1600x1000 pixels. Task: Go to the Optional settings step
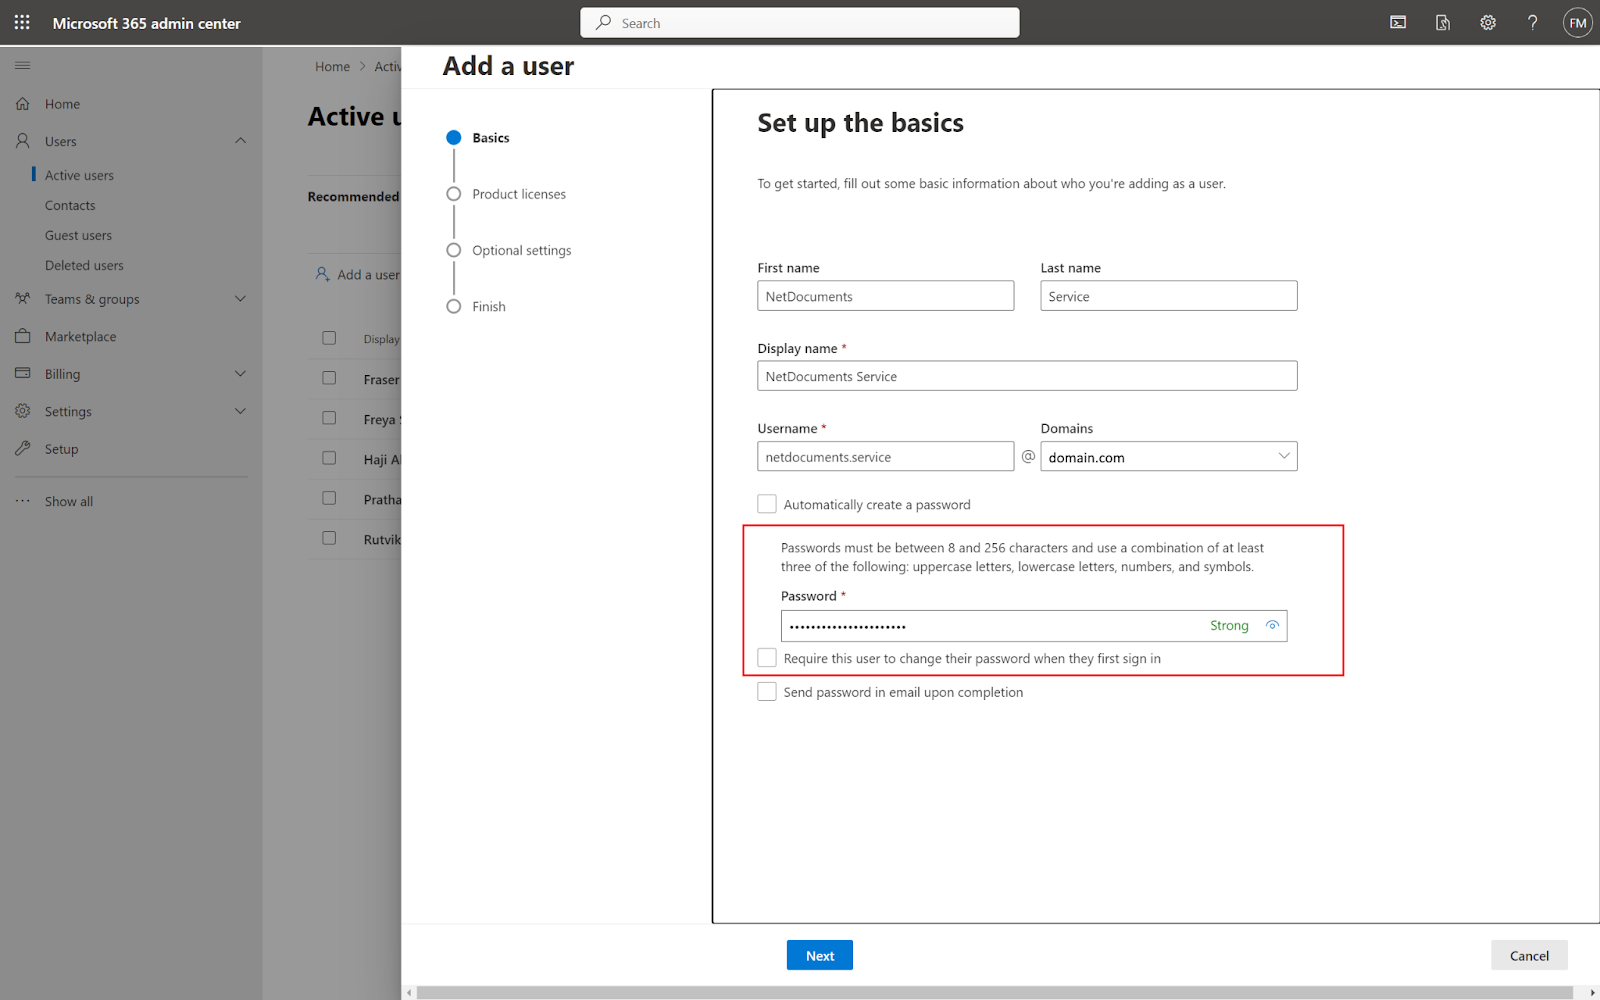(509, 250)
